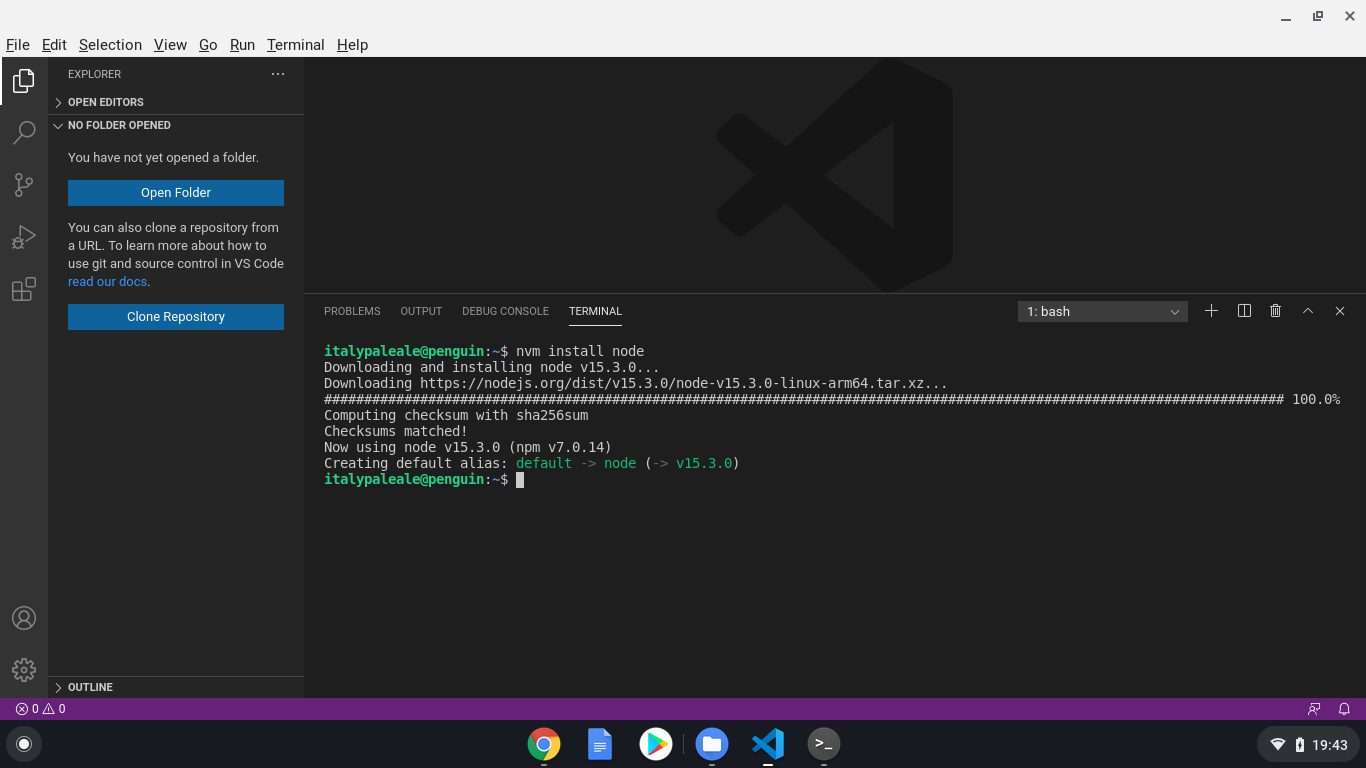Switch to the Debug Console tab
The height and width of the screenshot is (768, 1366).
[x=505, y=311]
